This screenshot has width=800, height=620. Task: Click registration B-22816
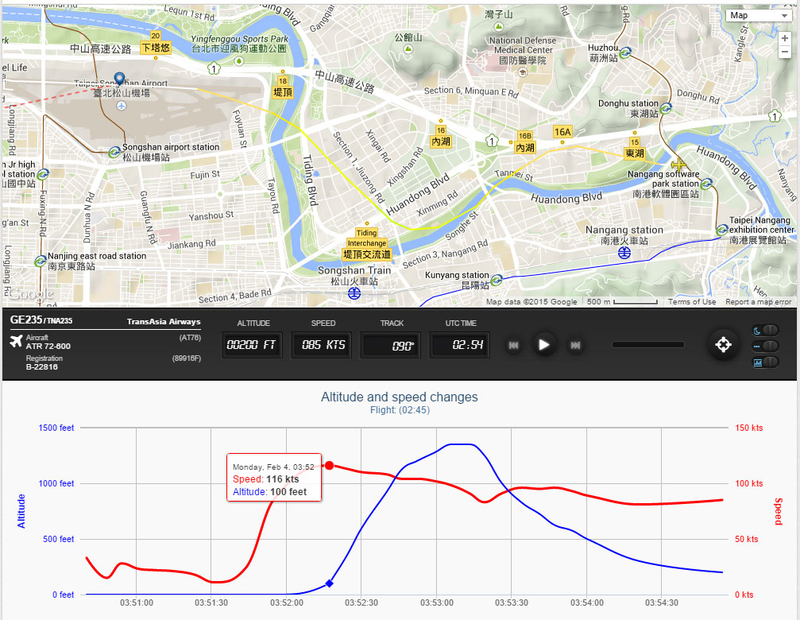(42, 367)
